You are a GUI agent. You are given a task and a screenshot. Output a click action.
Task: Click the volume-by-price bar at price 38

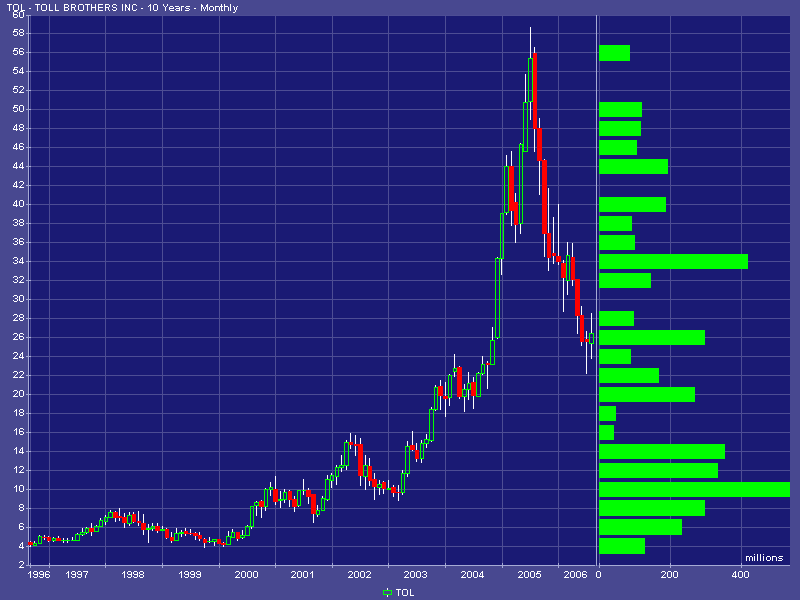(x=615, y=223)
